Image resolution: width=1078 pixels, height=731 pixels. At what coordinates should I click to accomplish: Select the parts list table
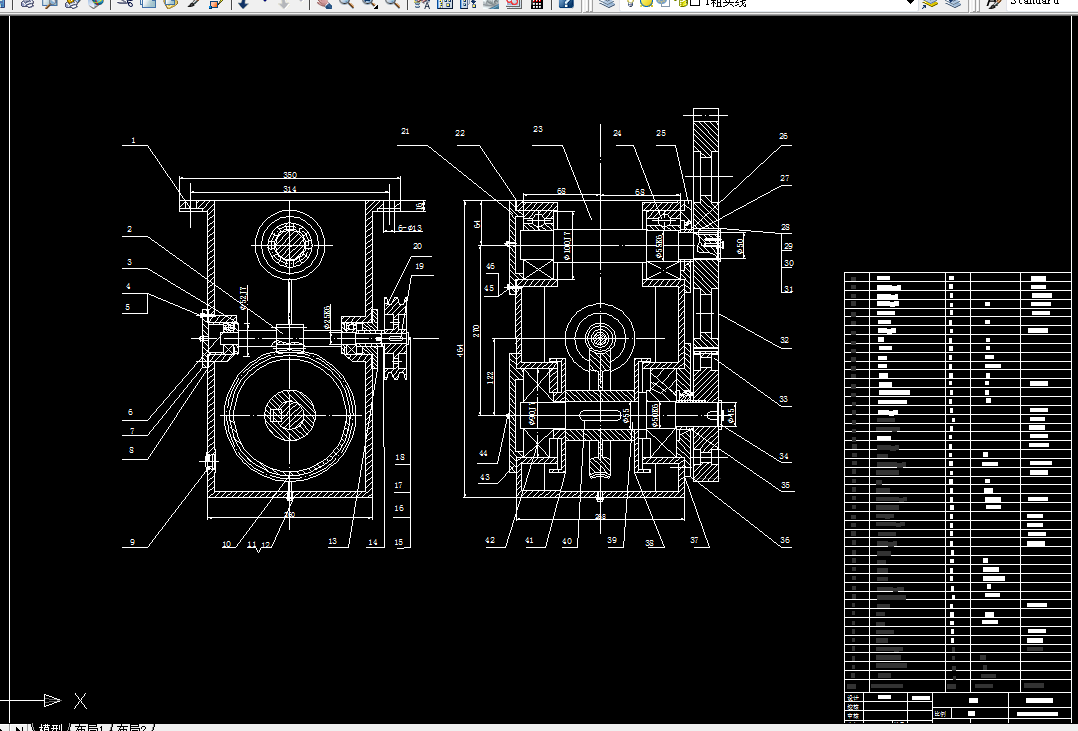(958, 483)
